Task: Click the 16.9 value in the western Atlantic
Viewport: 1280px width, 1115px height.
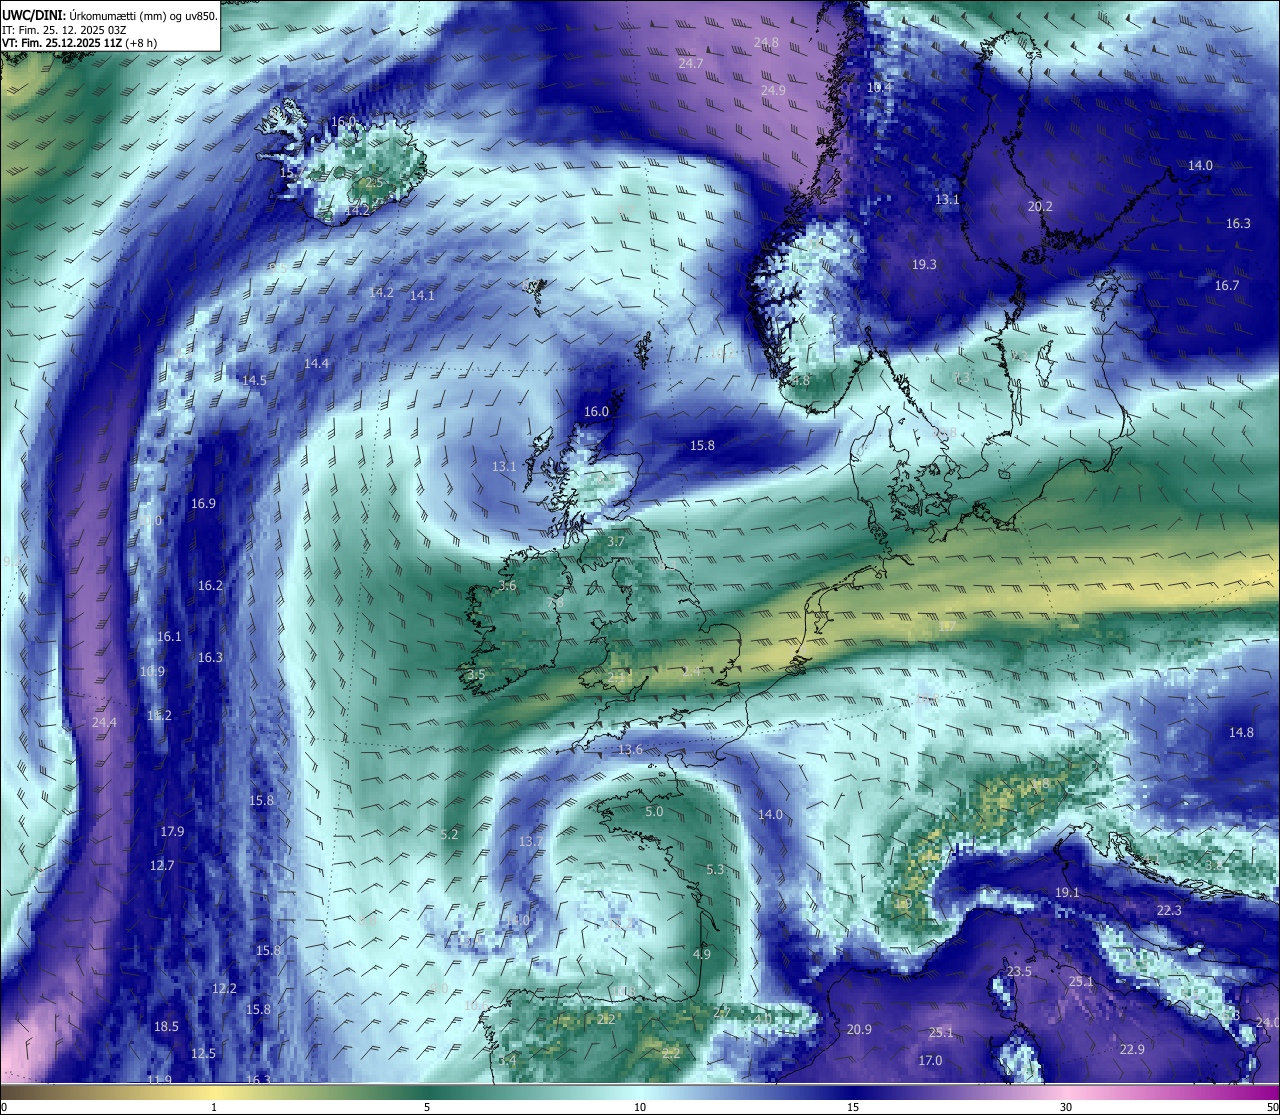Action: 203,504
